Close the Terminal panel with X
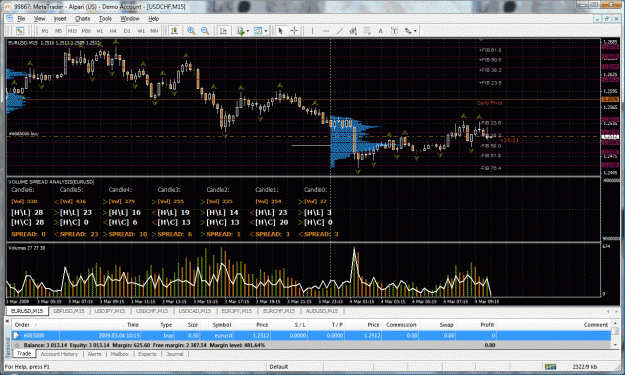Screen dimensions: 625x375 (x=7, y=320)
